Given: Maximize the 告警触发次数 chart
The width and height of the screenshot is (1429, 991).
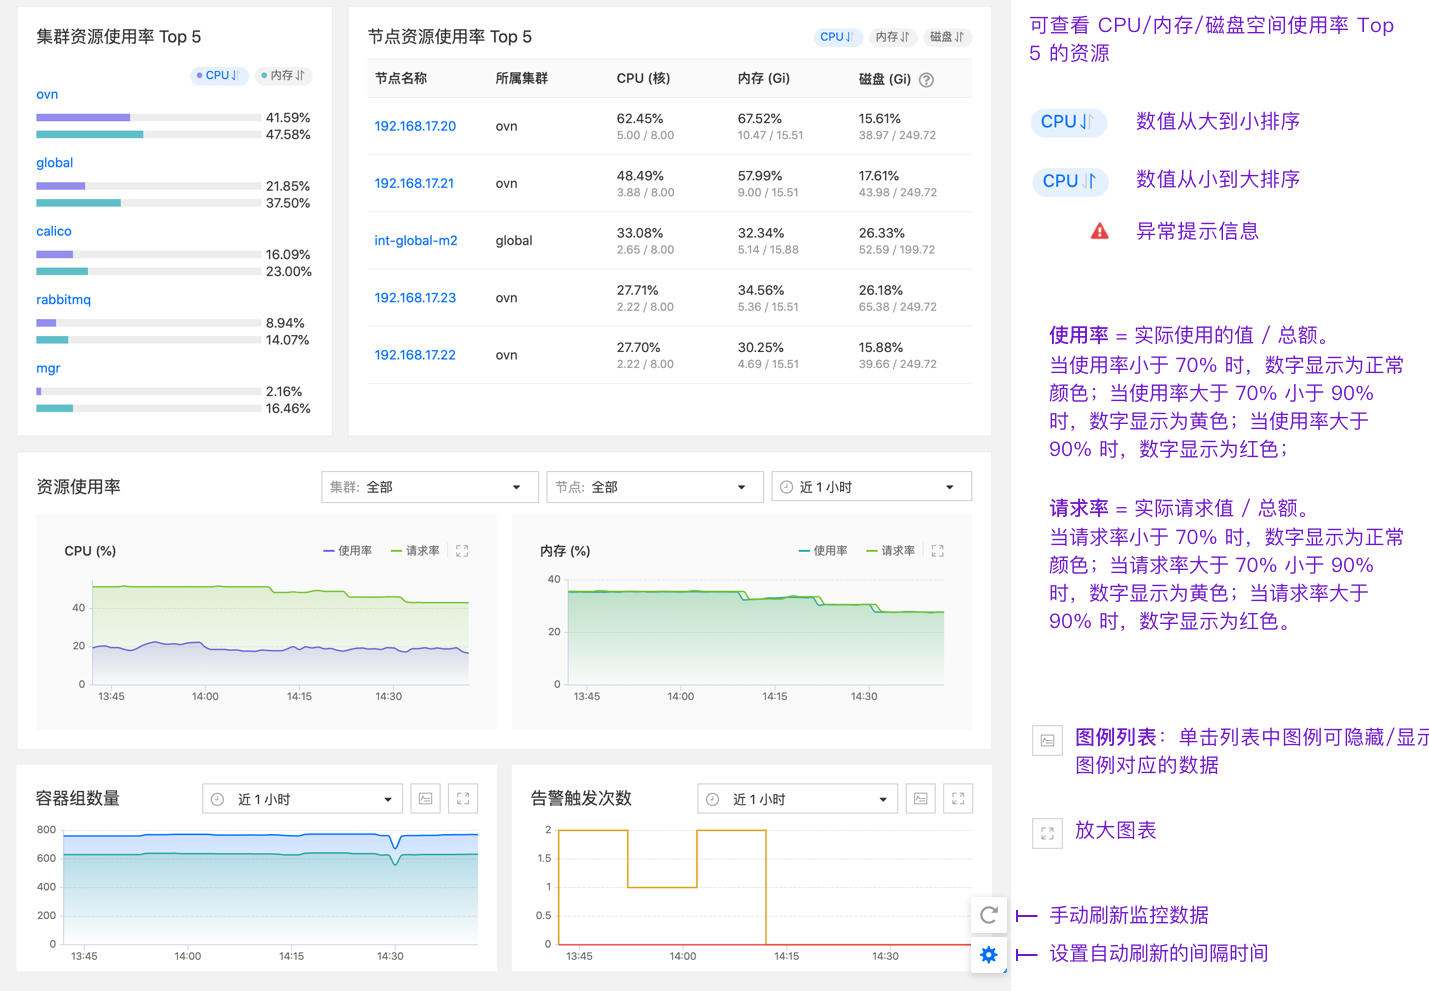Looking at the screenshot, I should pyautogui.click(x=958, y=799).
